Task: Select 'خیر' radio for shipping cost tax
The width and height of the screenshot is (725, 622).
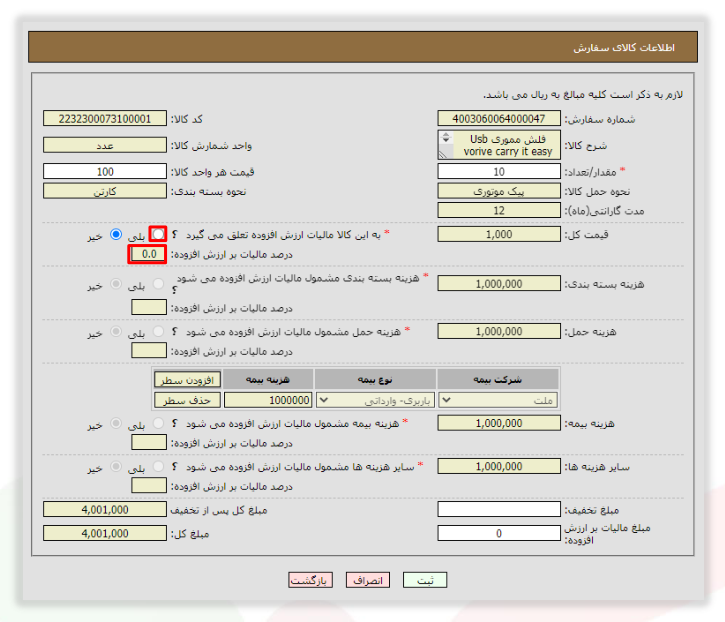Action: (116, 331)
